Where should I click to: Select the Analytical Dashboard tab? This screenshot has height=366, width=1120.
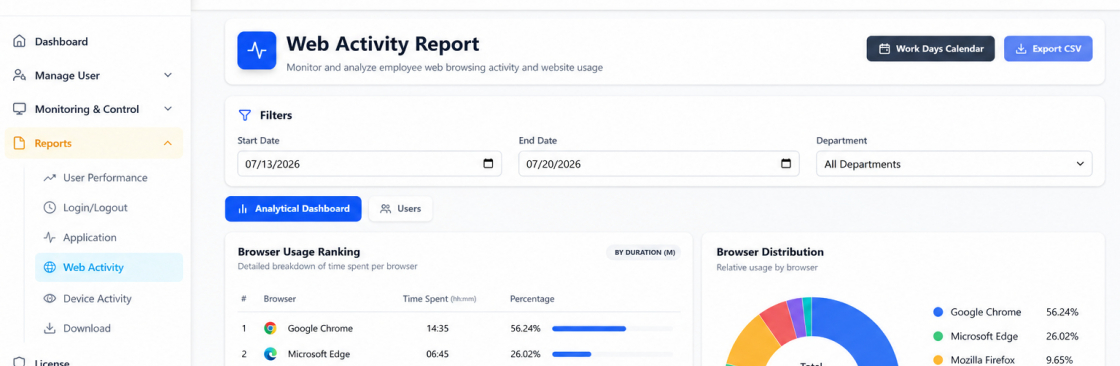293,209
